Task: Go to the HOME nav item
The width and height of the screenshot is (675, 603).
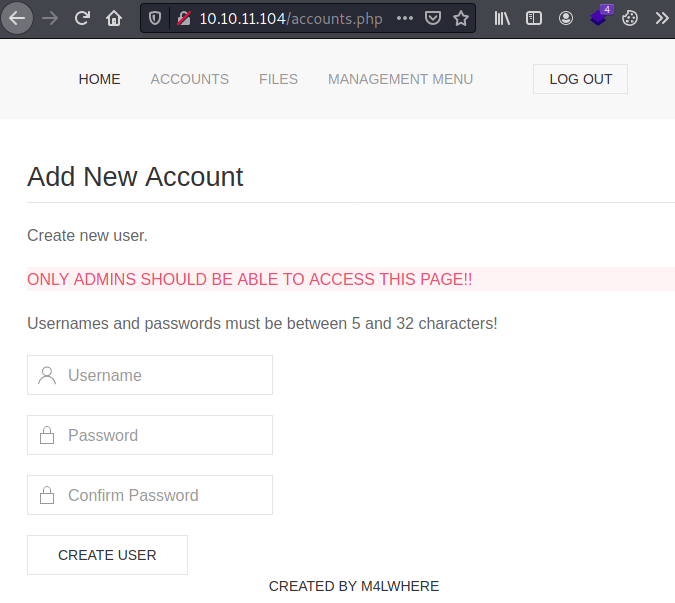Action: 99,79
